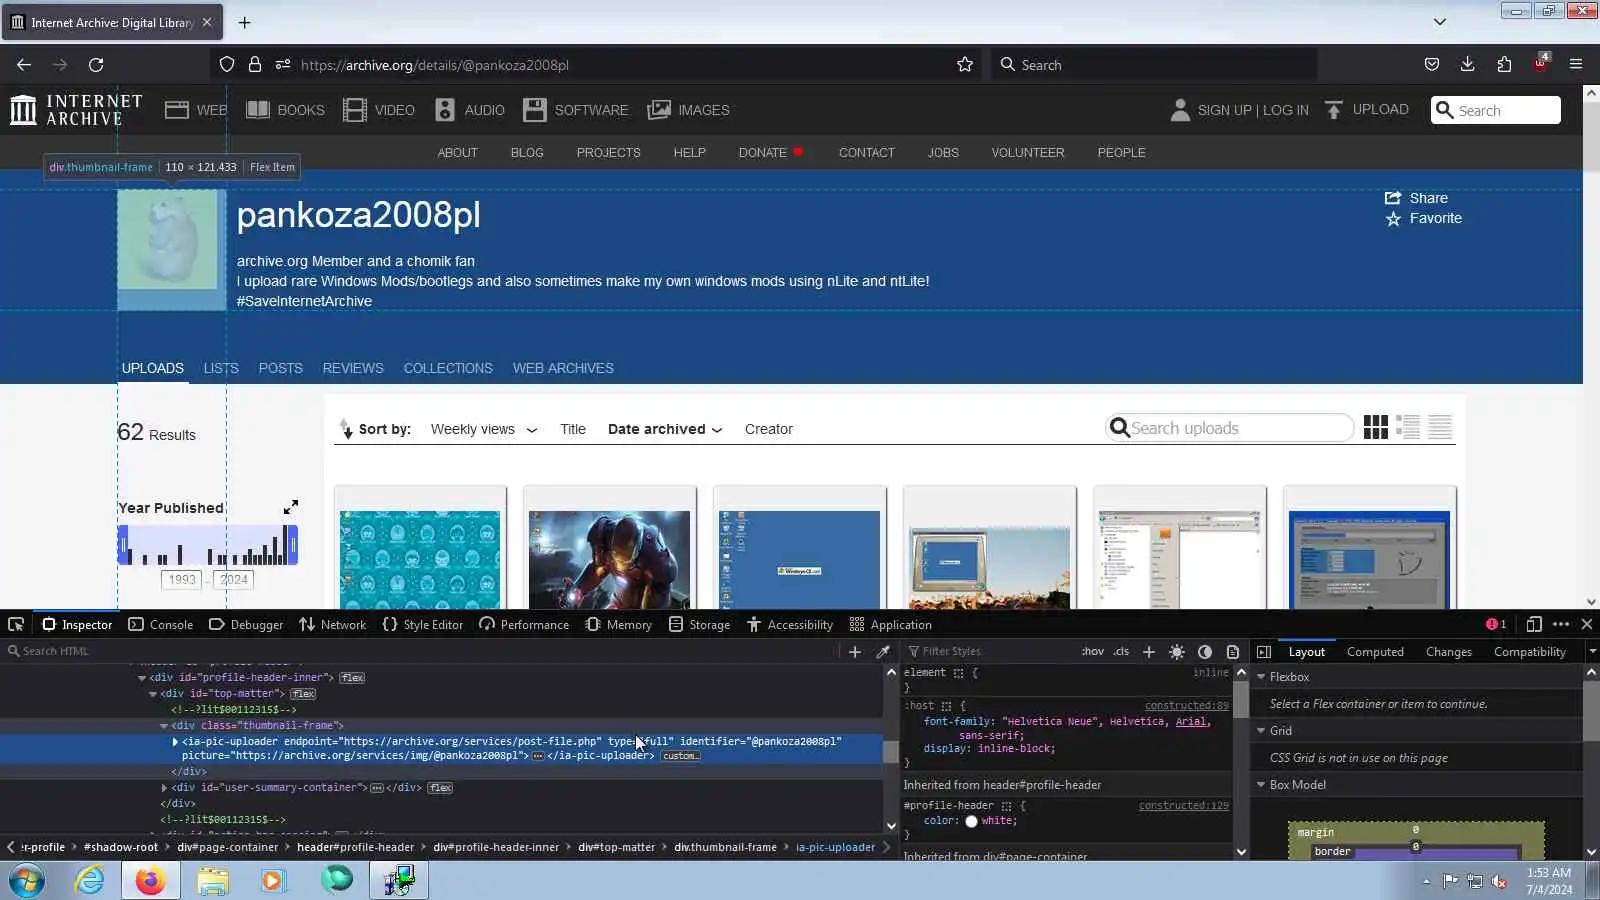1600x900 pixels.
Task: Switch to the Network tab
Action: tap(333, 624)
